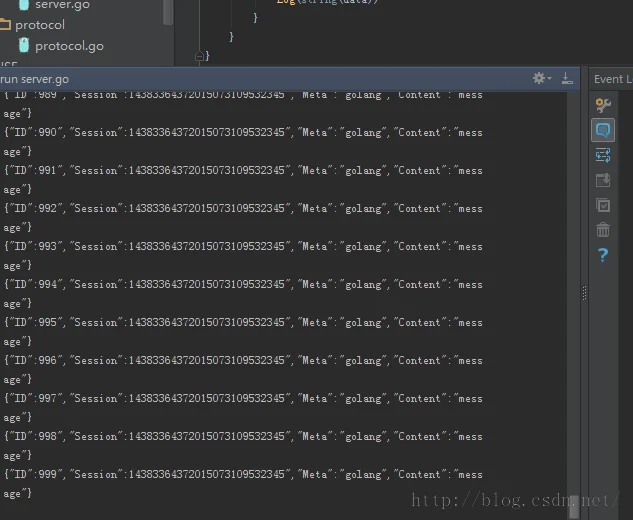Click the console line with ID 999
Viewport: 633px width, 520px height.
tap(243, 484)
